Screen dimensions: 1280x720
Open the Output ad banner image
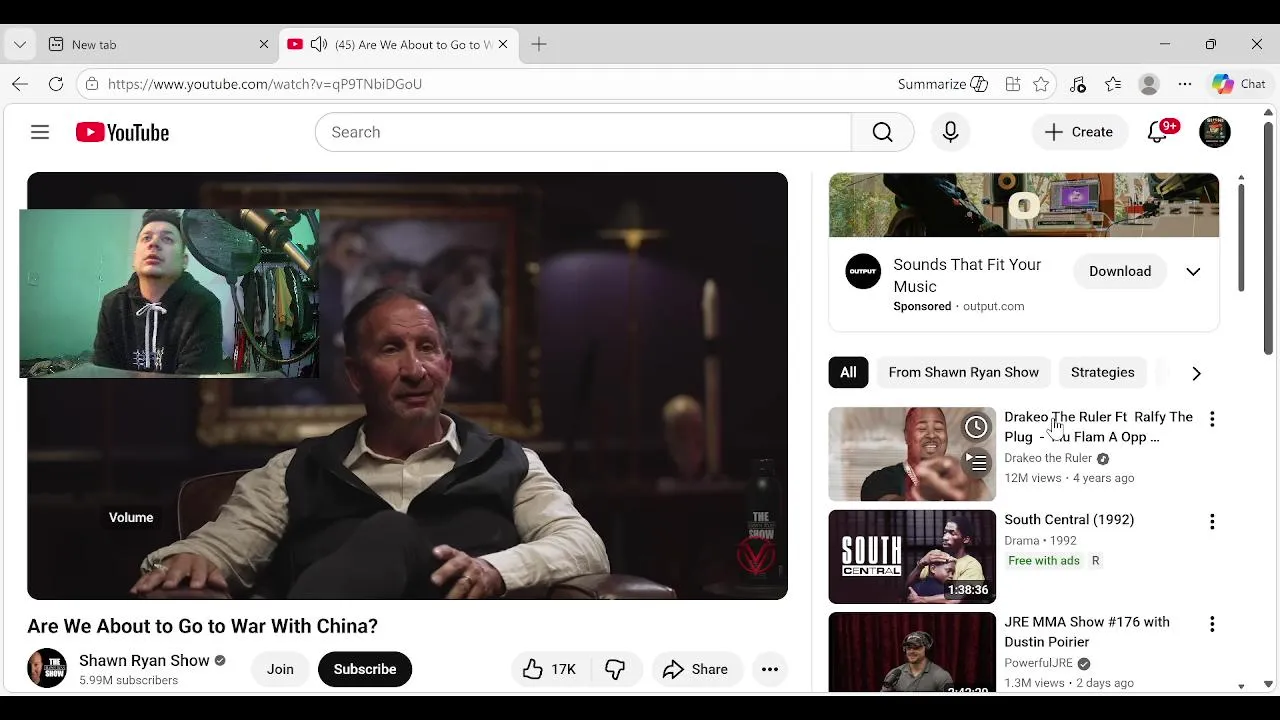tap(1024, 205)
